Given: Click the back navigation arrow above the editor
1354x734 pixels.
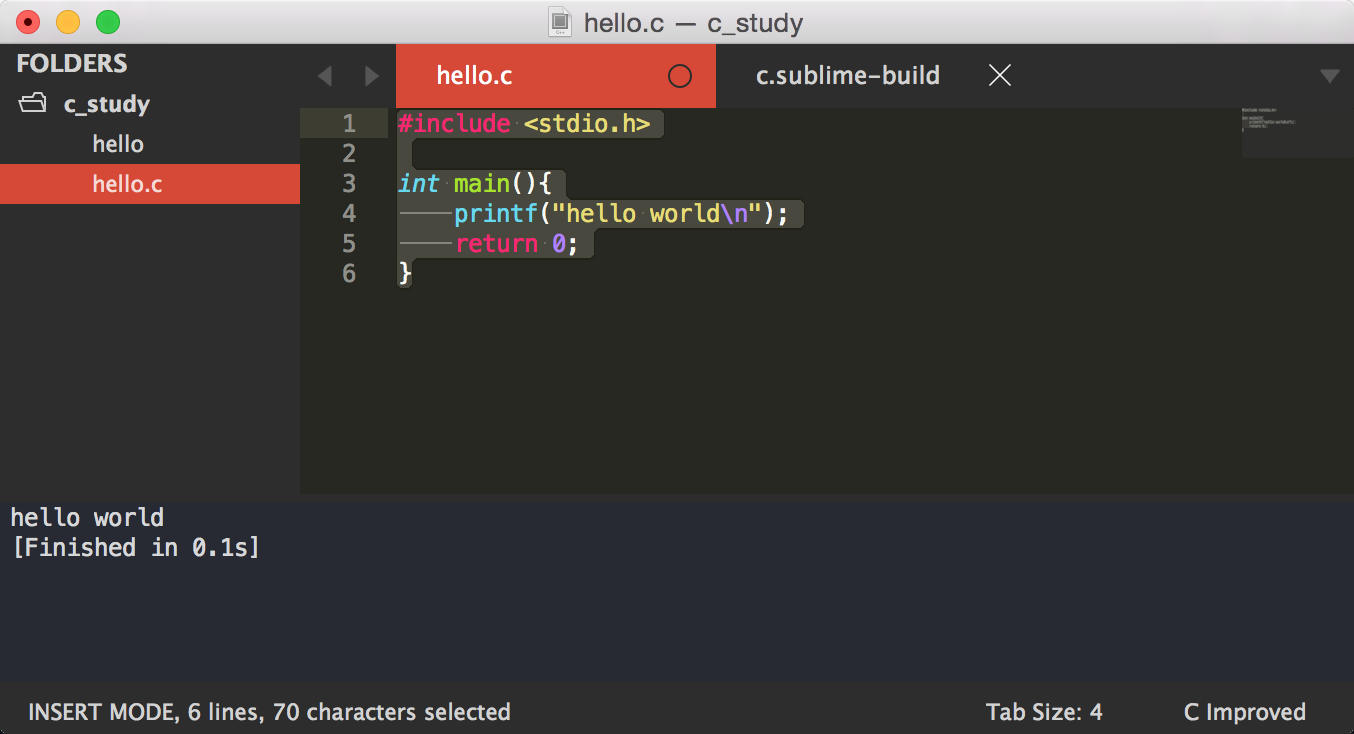Looking at the screenshot, I should tap(324, 75).
